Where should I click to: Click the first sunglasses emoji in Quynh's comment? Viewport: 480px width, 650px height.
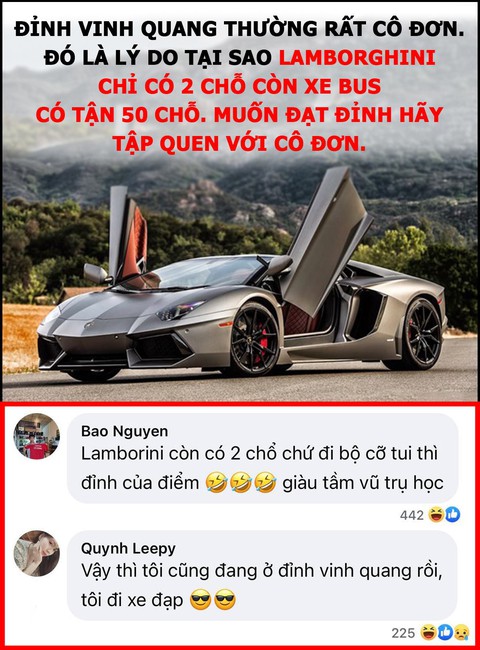click(201, 600)
